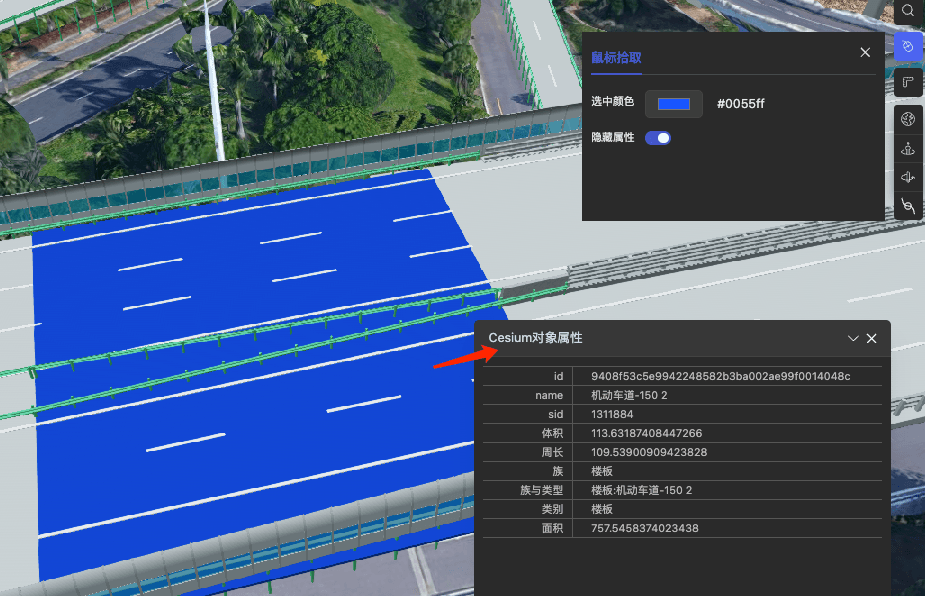
Task: Close the 鼠标拾取 panel
Action: click(x=865, y=53)
